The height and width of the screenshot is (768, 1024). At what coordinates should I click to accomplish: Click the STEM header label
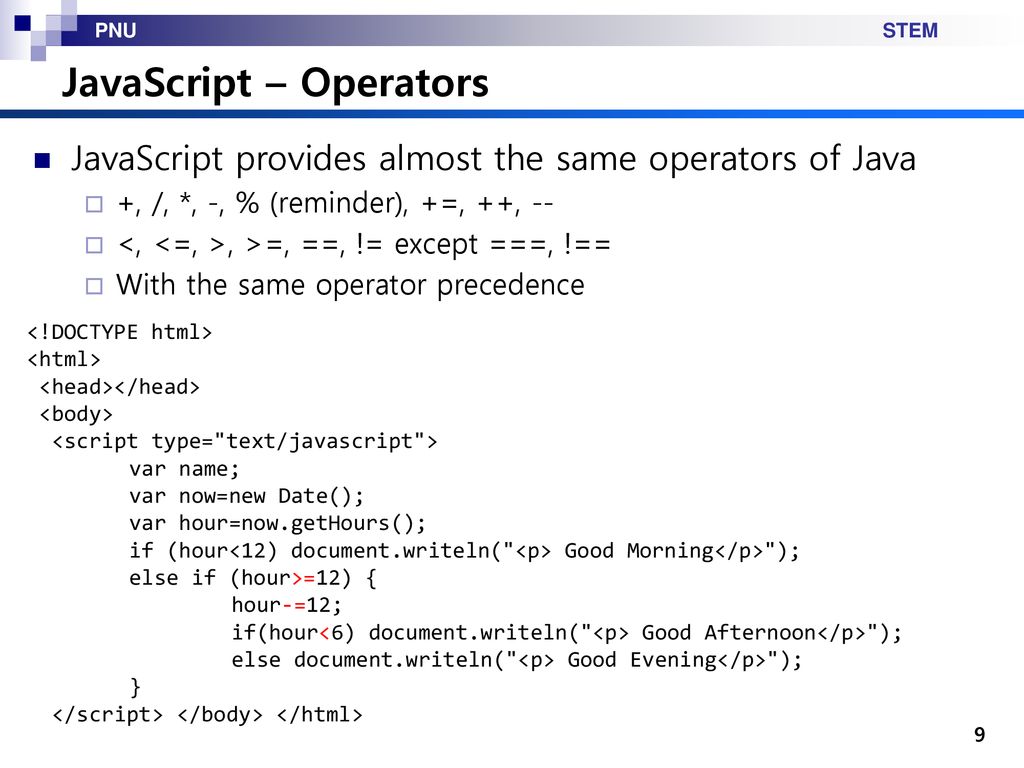tap(910, 31)
